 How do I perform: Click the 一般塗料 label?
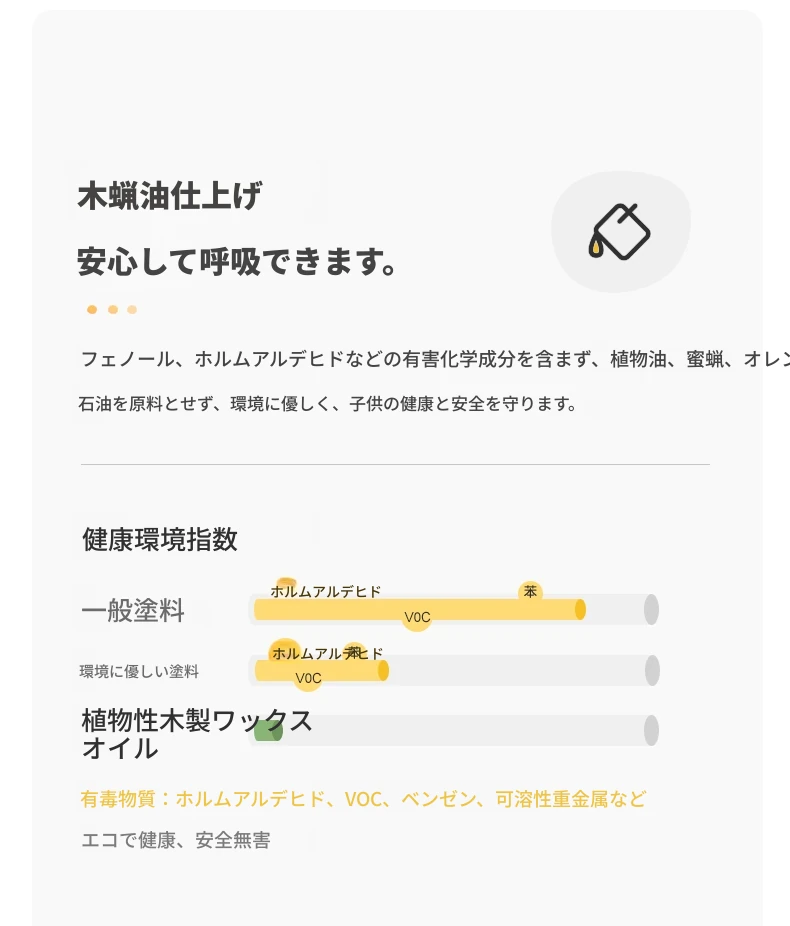tap(133, 610)
